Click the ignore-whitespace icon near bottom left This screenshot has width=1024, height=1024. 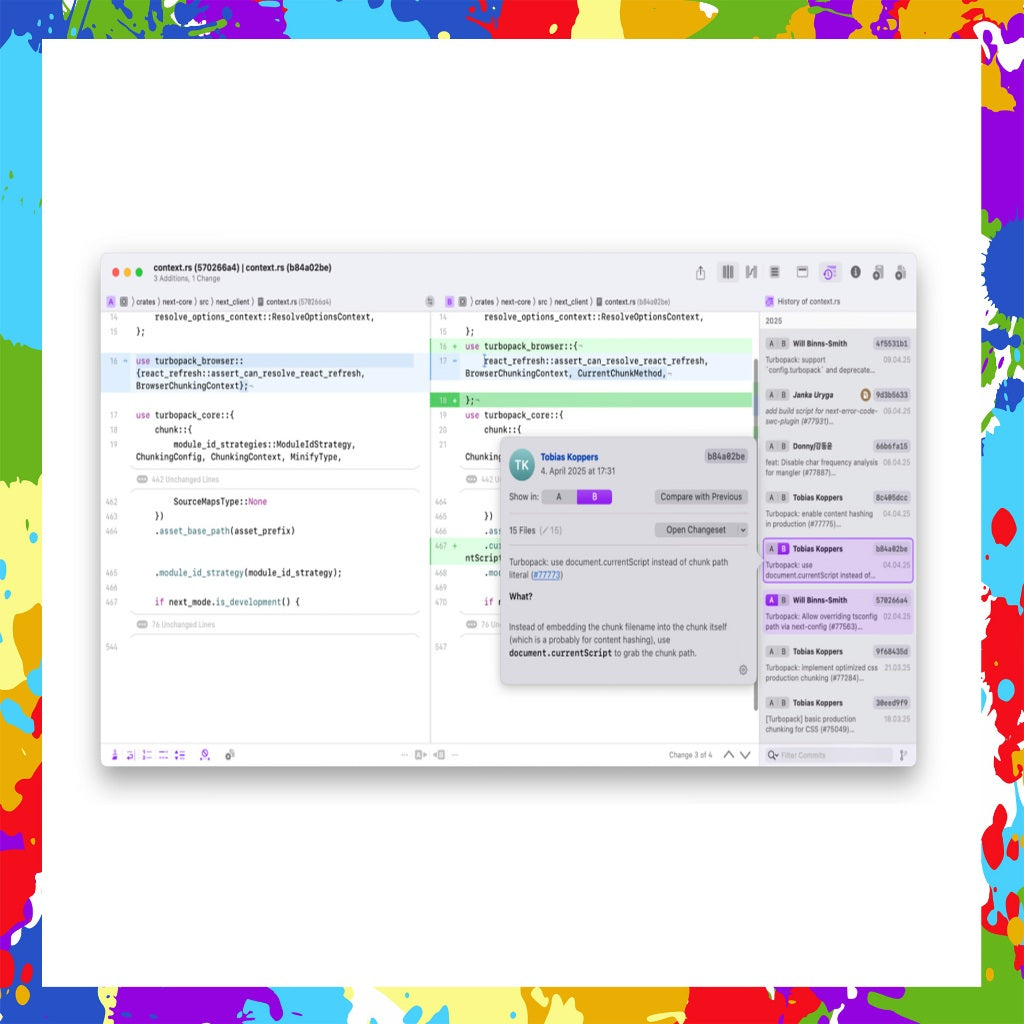204,755
